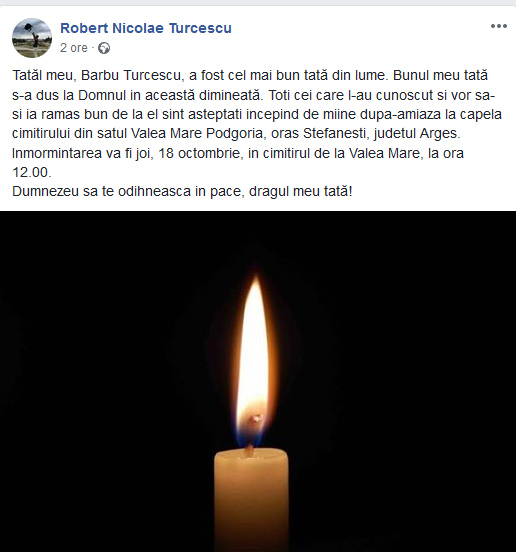Image resolution: width=516 pixels, height=552 pixels.
Task: Click the globe public privacy icon
Action: click(x=104, y=48)
